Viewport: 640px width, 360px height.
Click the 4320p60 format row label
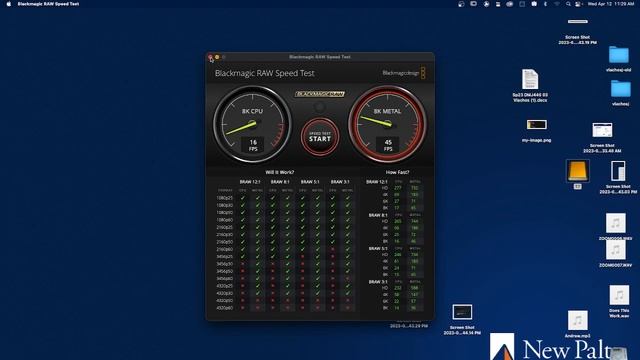224,308
